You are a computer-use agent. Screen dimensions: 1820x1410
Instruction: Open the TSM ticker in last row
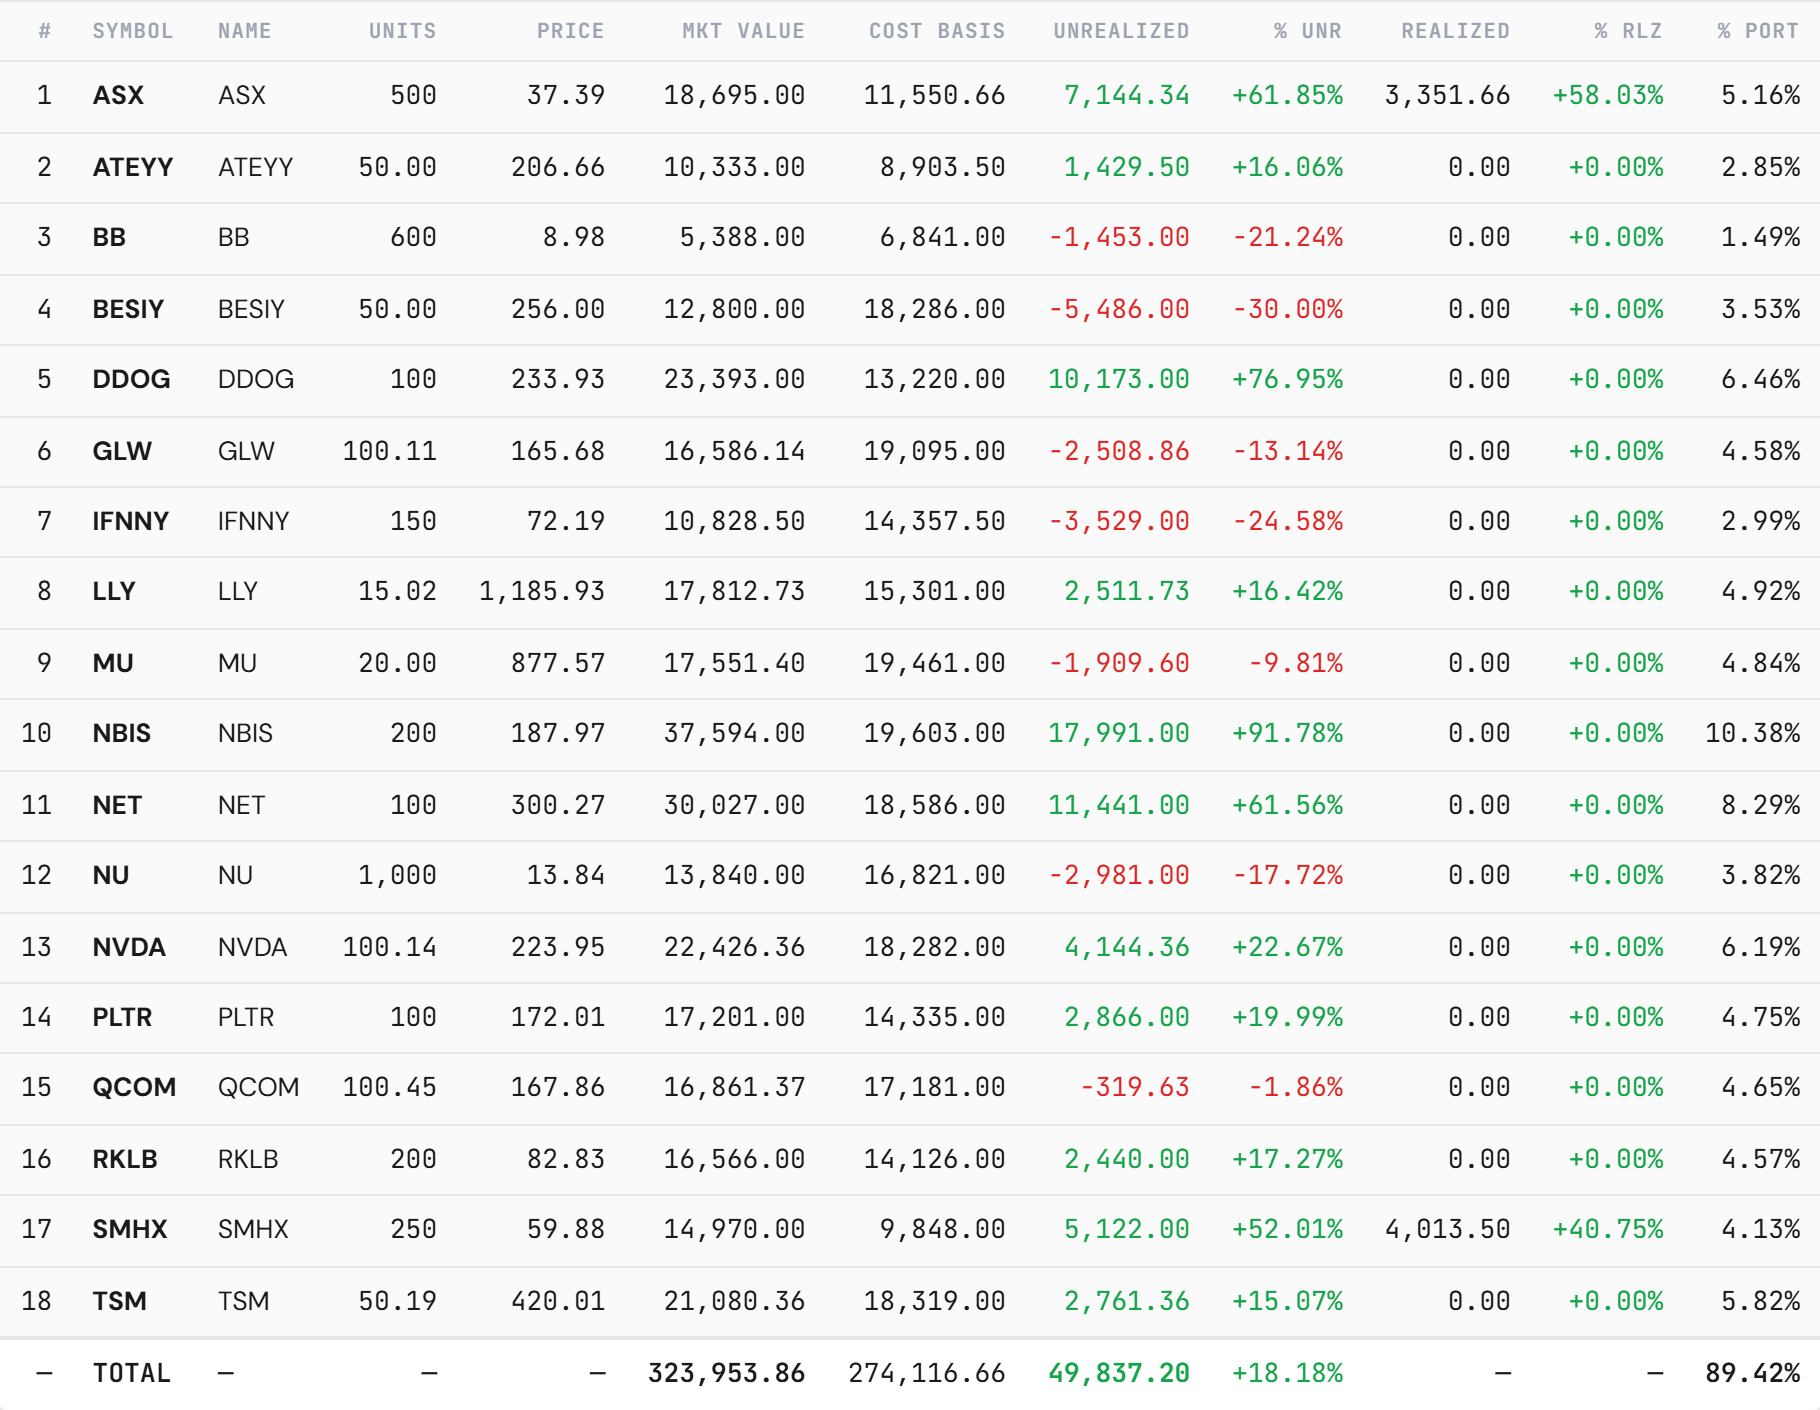tap(119, 1301)
